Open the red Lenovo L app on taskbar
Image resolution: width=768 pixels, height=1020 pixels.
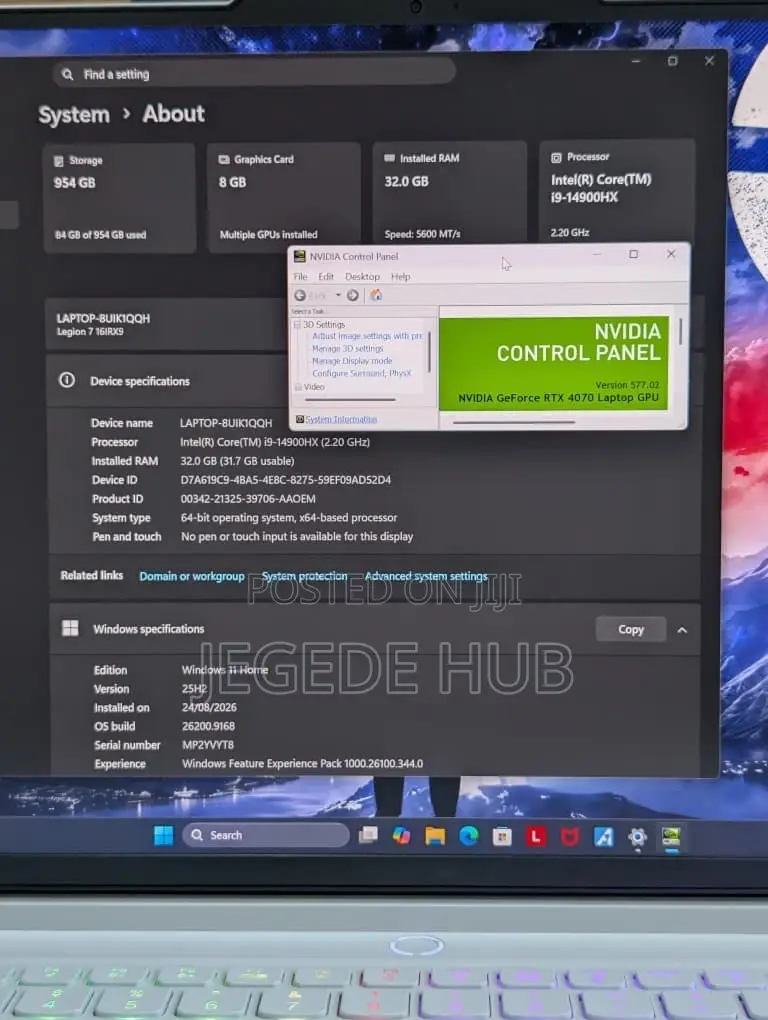536,837
